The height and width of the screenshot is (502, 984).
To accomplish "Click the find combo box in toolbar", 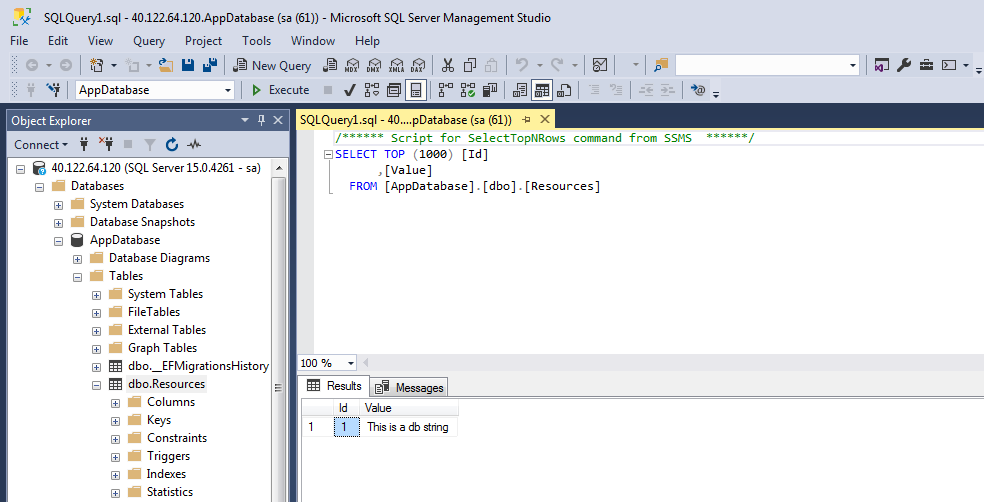I will pos(767,65).
